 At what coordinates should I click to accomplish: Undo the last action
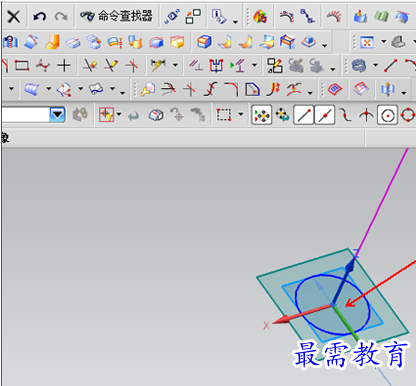[39, 16]
